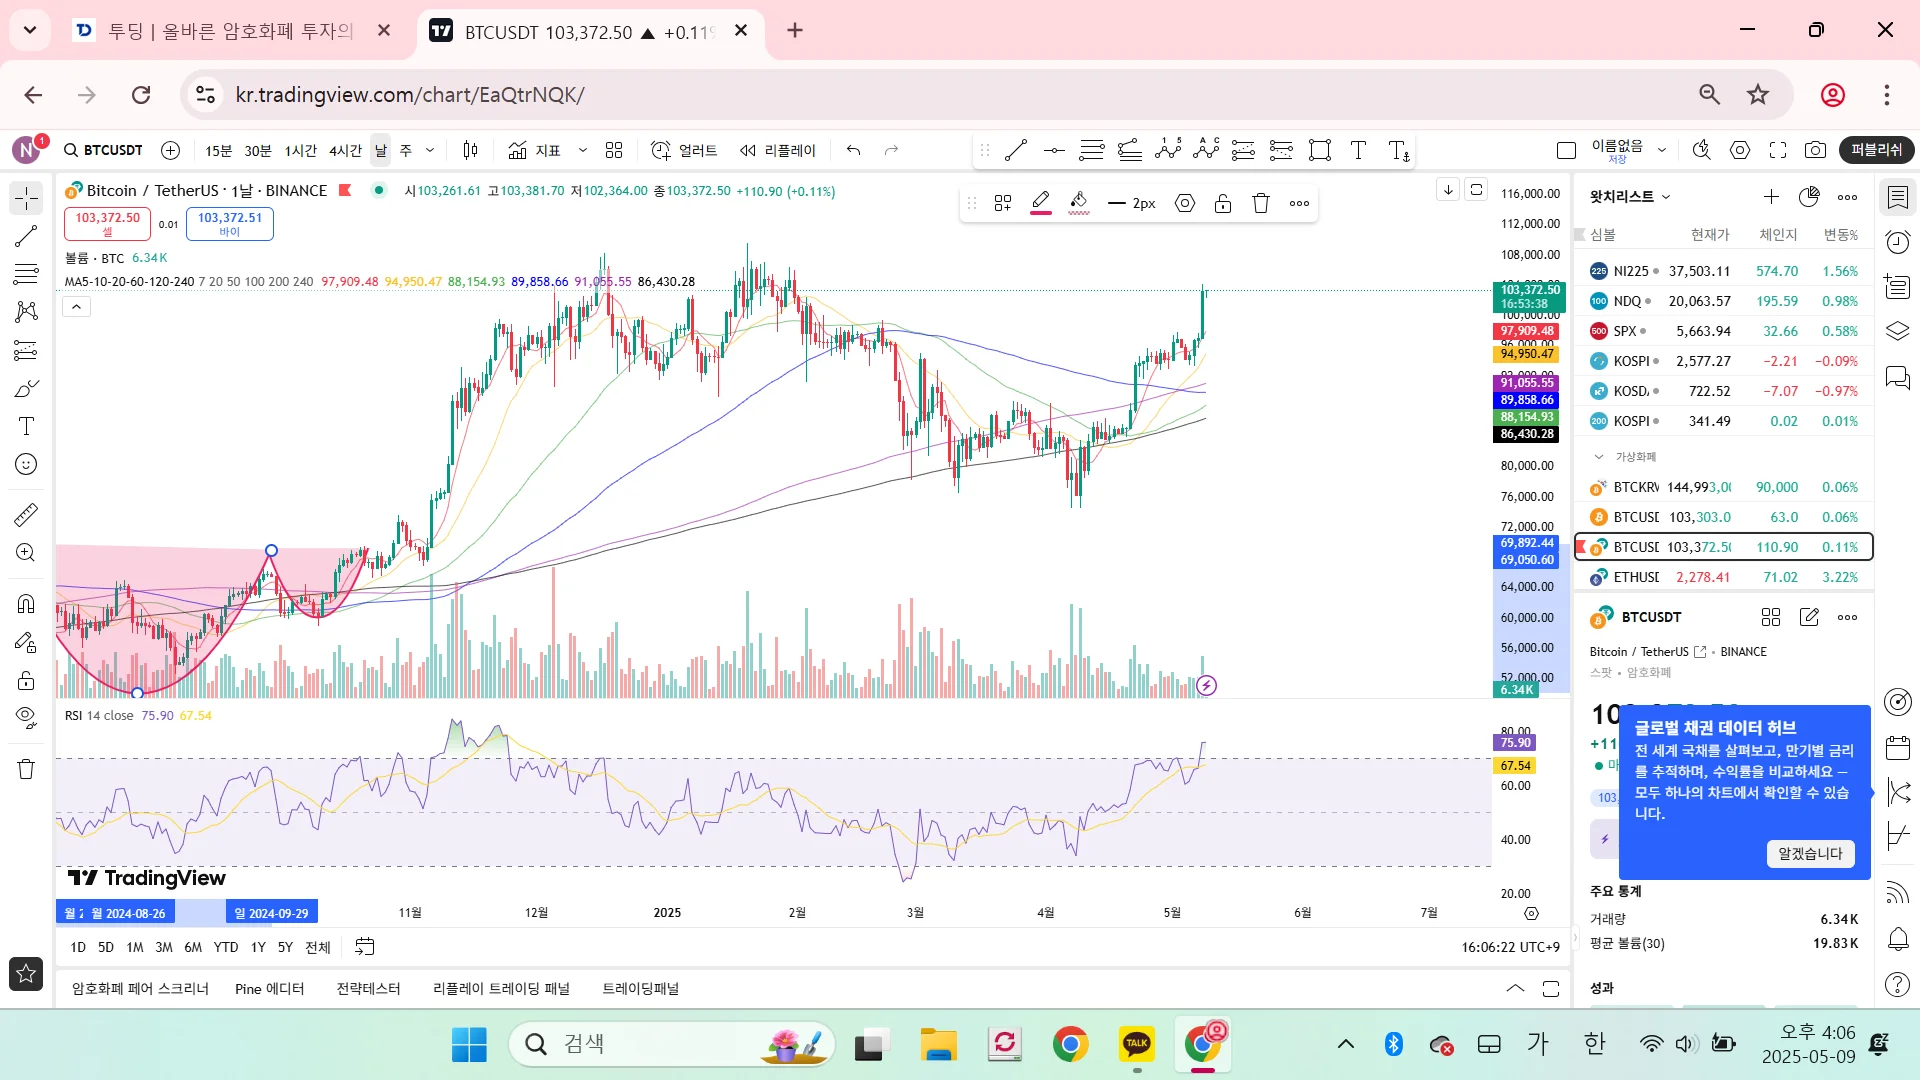This screenshot has width=1920, height=1080.
Task: Take a chart snapshot with camera icon
Action: coord(1815,150)
